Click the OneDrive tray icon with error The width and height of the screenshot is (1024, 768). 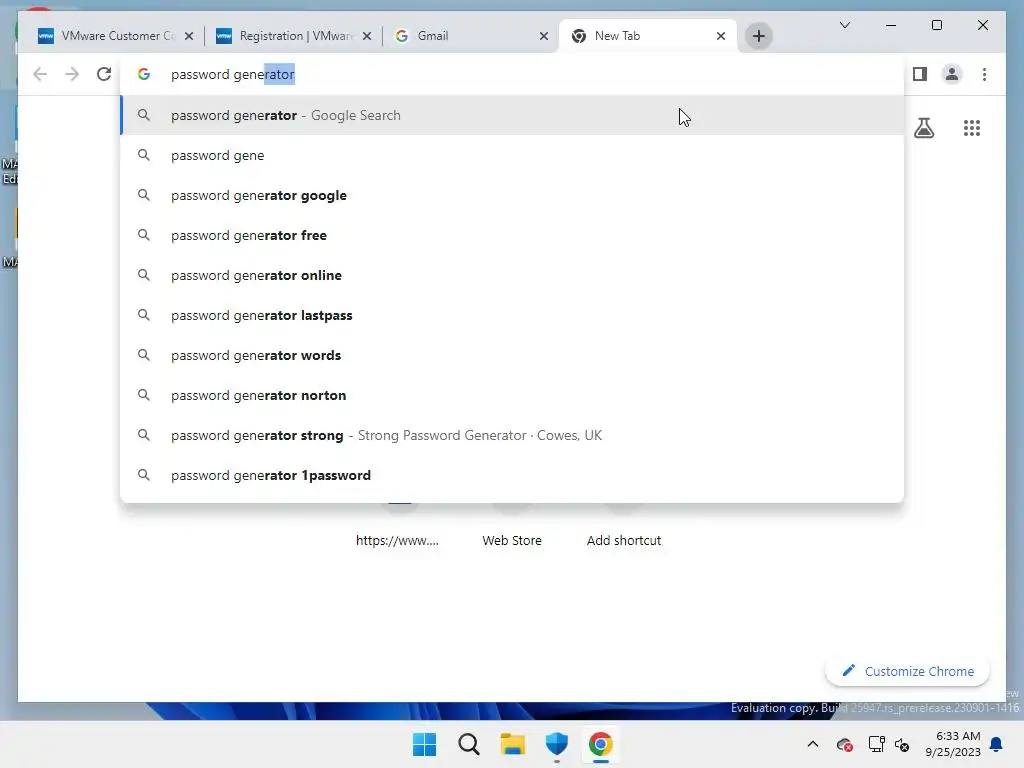[x=844, y=744]
